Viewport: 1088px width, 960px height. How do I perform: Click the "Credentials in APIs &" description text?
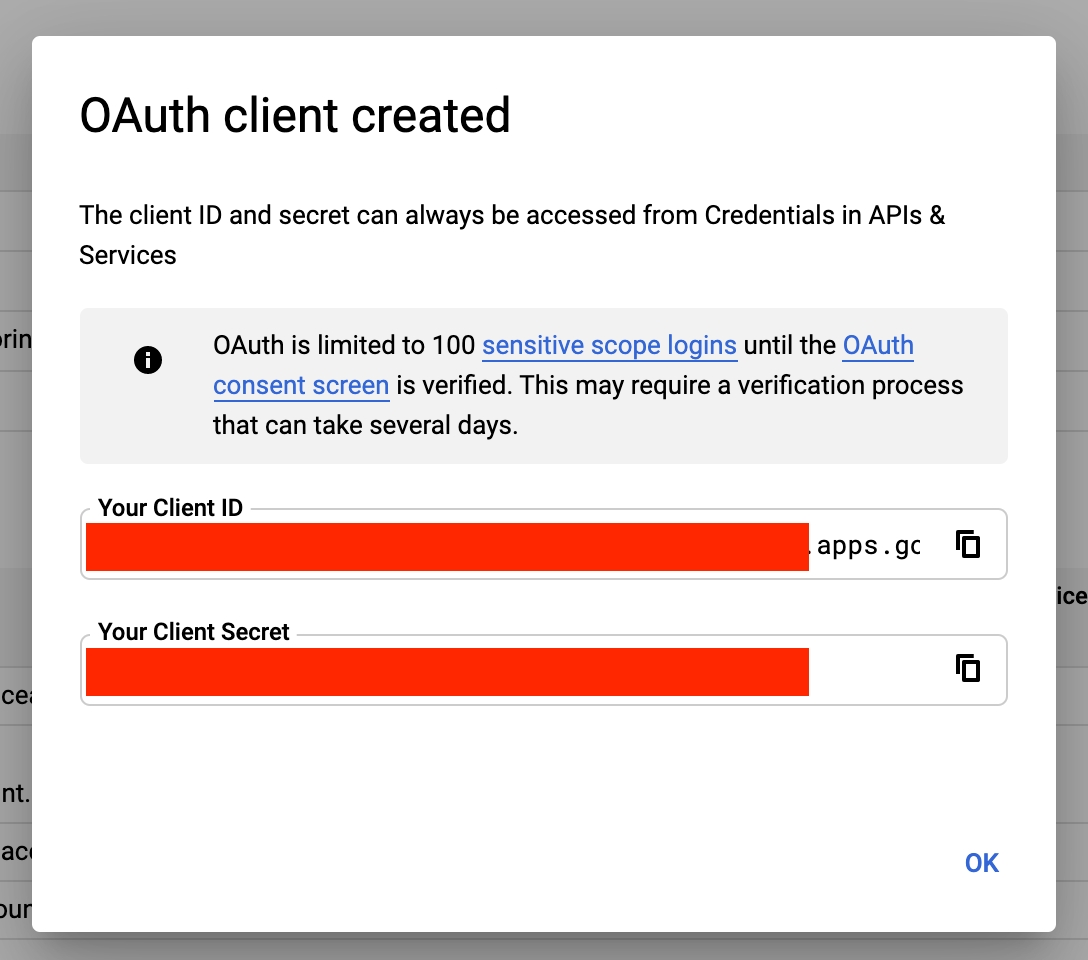(x=825, y=215)
